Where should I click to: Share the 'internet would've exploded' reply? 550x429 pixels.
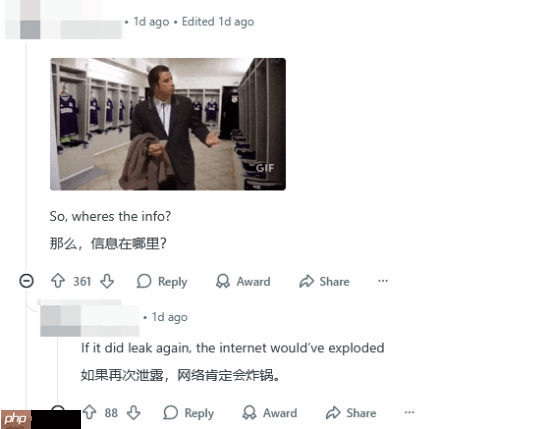tap(351, 413)
